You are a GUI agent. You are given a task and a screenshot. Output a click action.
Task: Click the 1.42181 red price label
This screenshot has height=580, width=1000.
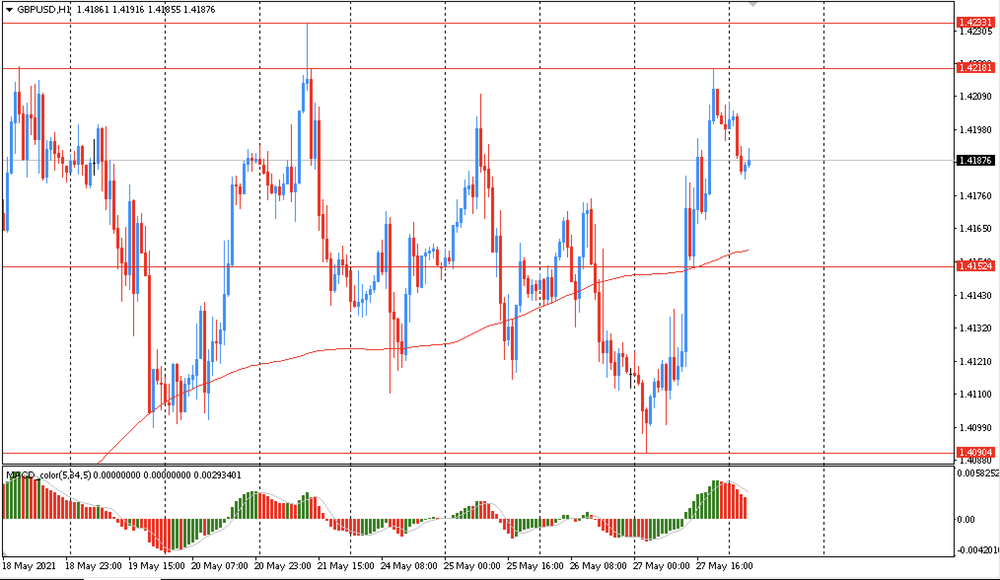pyautogui.click(x=975, y=68)
